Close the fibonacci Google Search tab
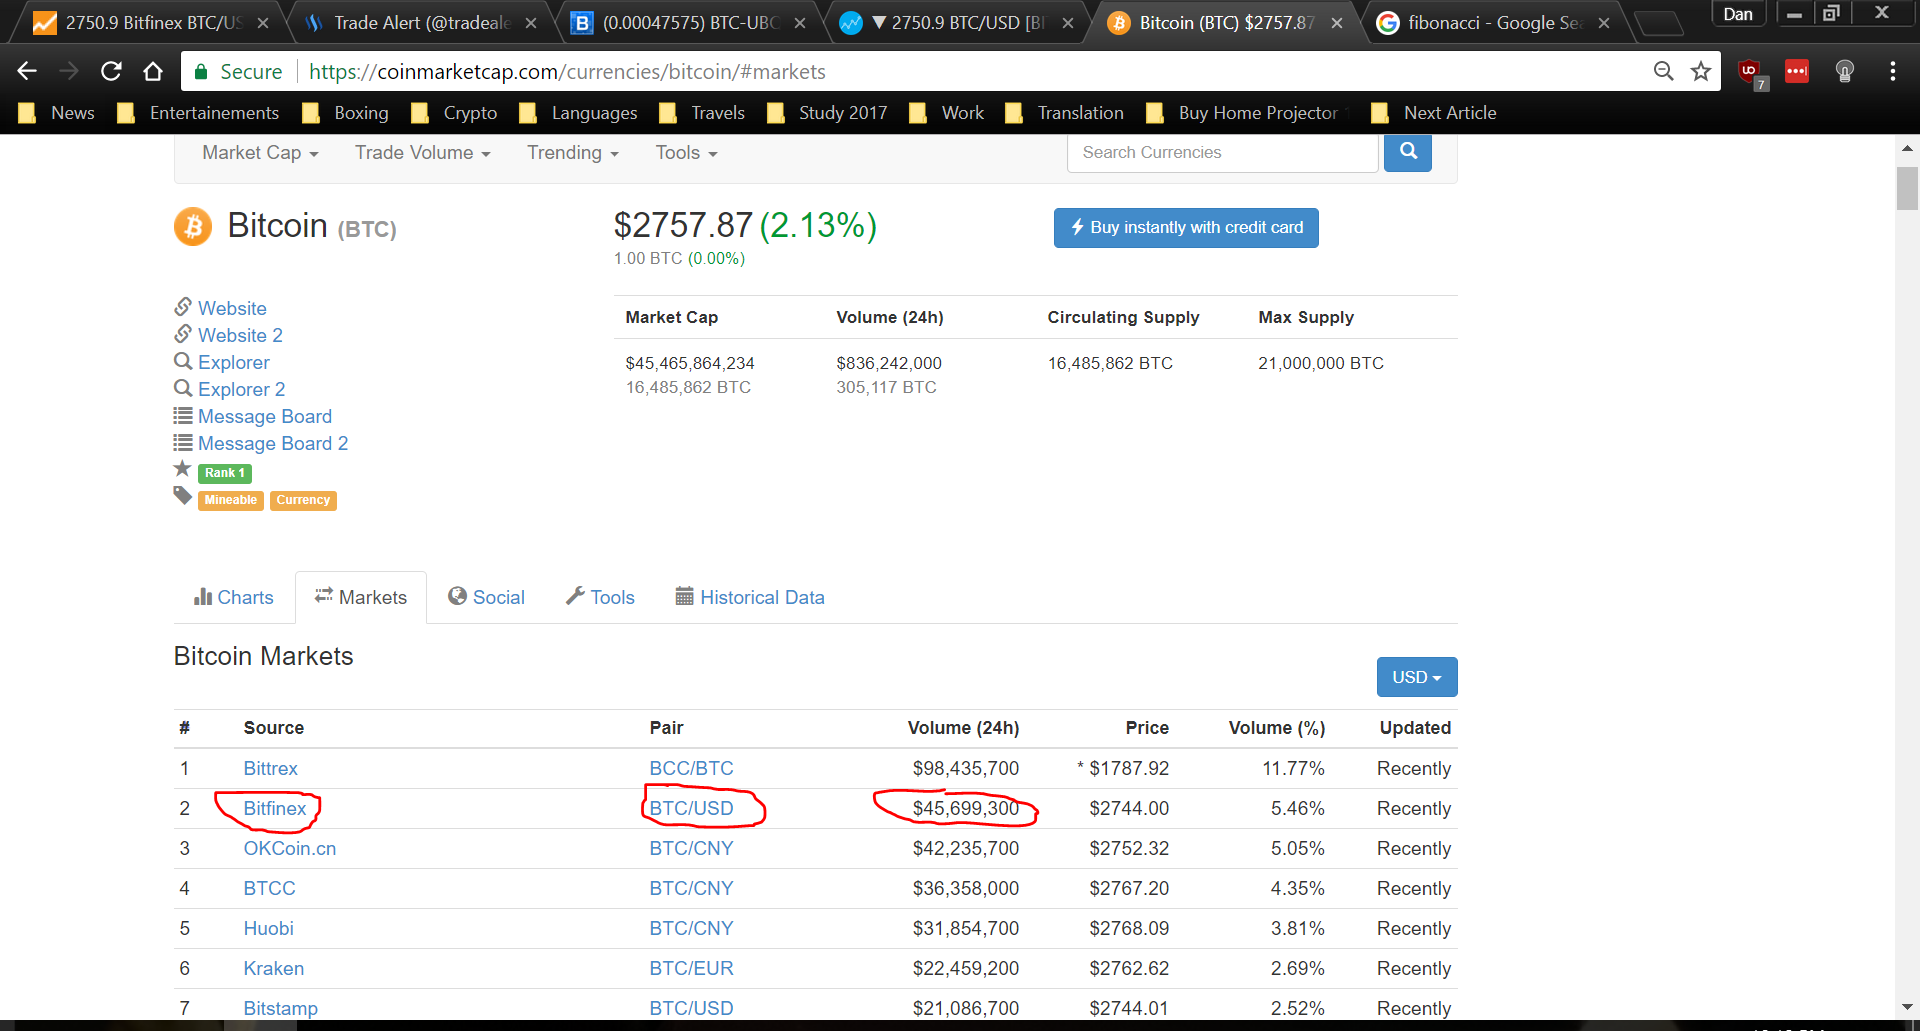The image size is (1920, 1031). point(1604,23)
